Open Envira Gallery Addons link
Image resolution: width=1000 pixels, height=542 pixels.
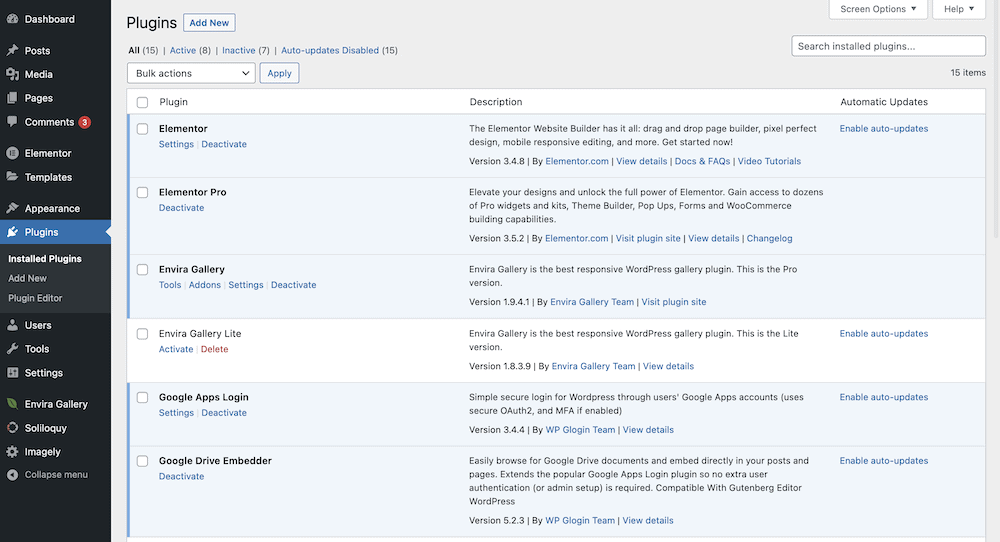205,285
